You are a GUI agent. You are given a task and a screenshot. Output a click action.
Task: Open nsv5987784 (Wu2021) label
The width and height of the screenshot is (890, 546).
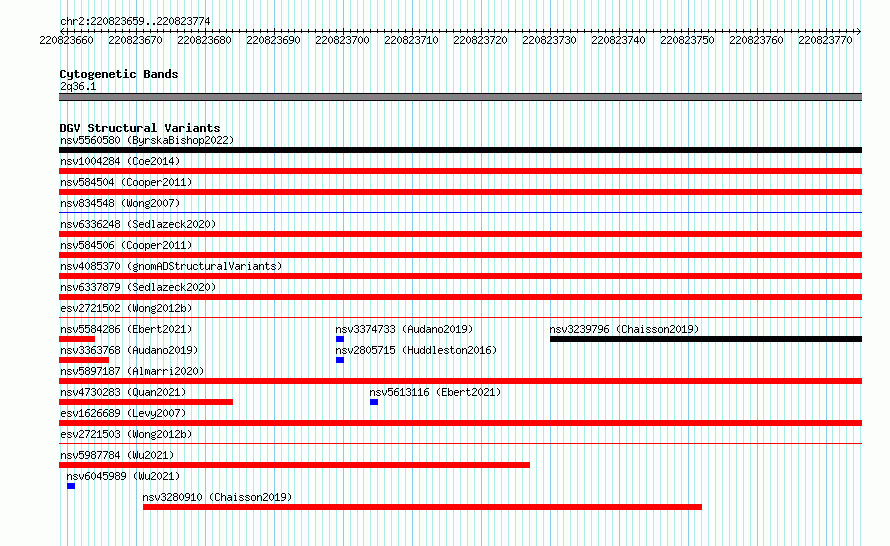point(117,455)
